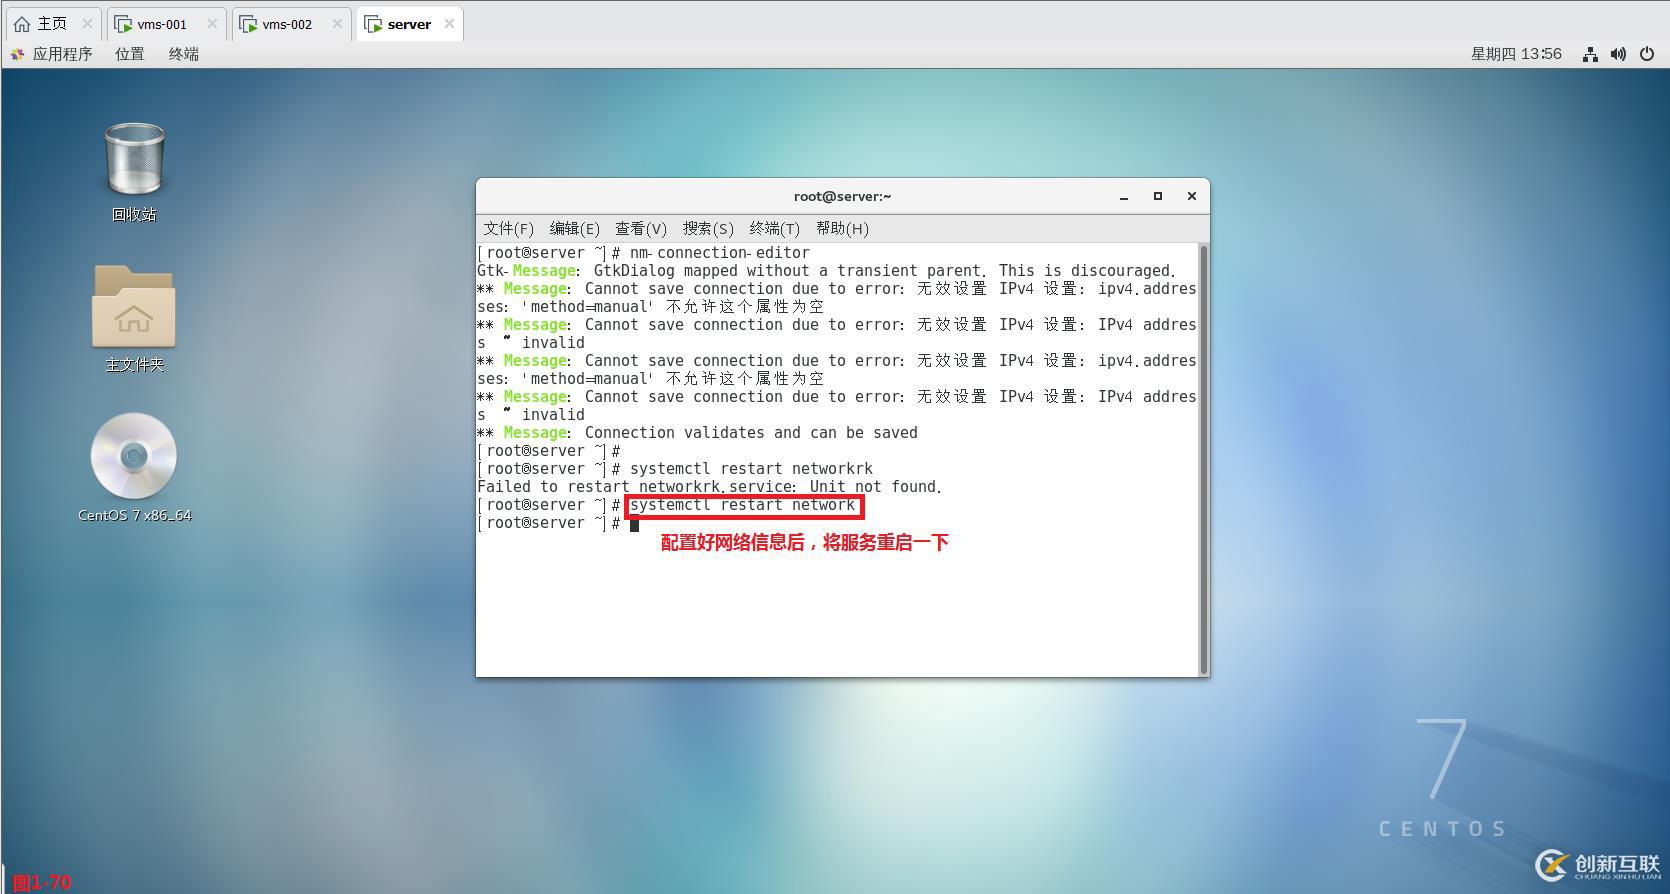This screenshot has width=1670, height=894.
Task: Click the last terminal prompt line with cursor
Action: [558, 523]
